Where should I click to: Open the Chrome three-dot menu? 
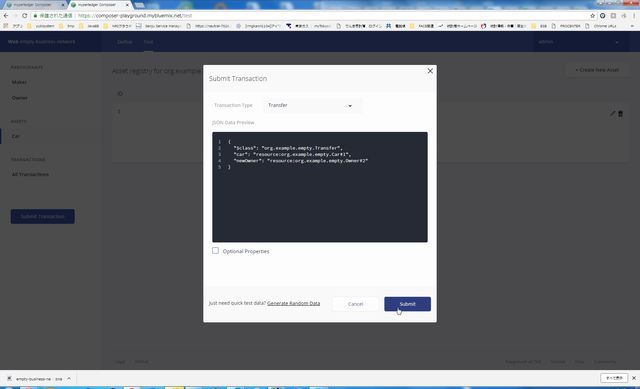pyautogui.click(x=634, y=16)
